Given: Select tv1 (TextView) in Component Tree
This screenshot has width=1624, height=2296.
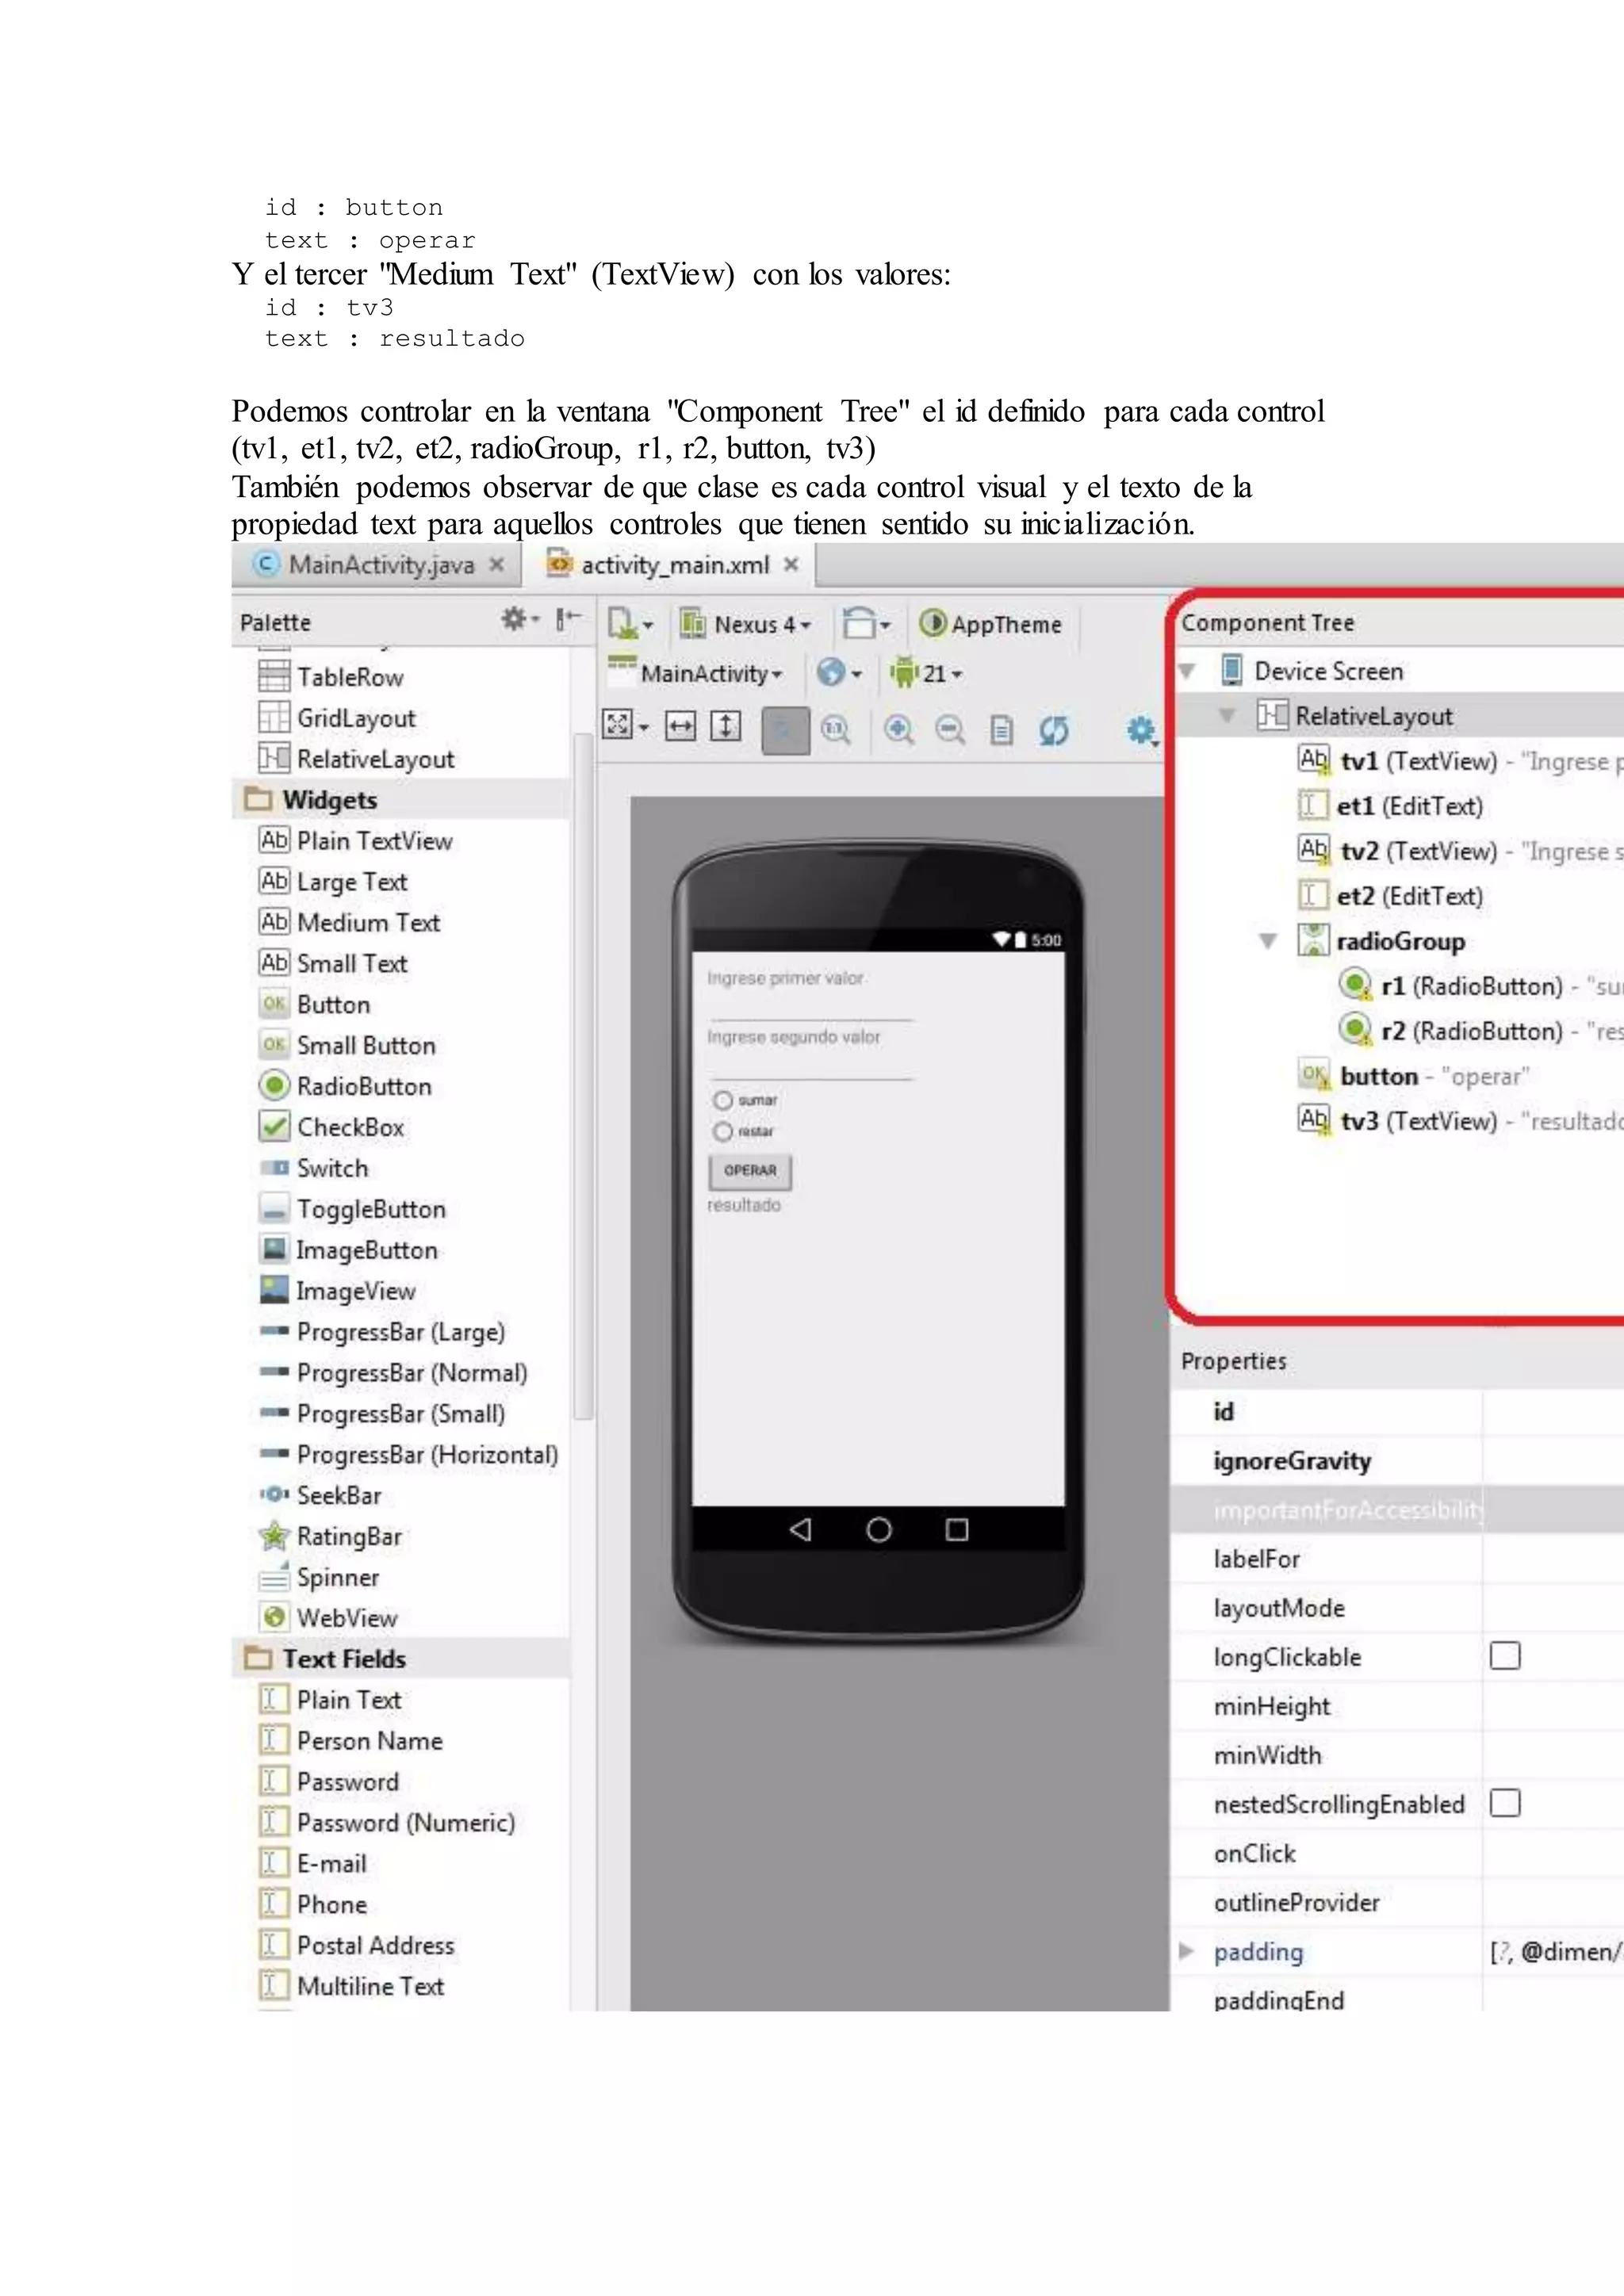Looking at the screenshot, I should (x=1460, y=761).
